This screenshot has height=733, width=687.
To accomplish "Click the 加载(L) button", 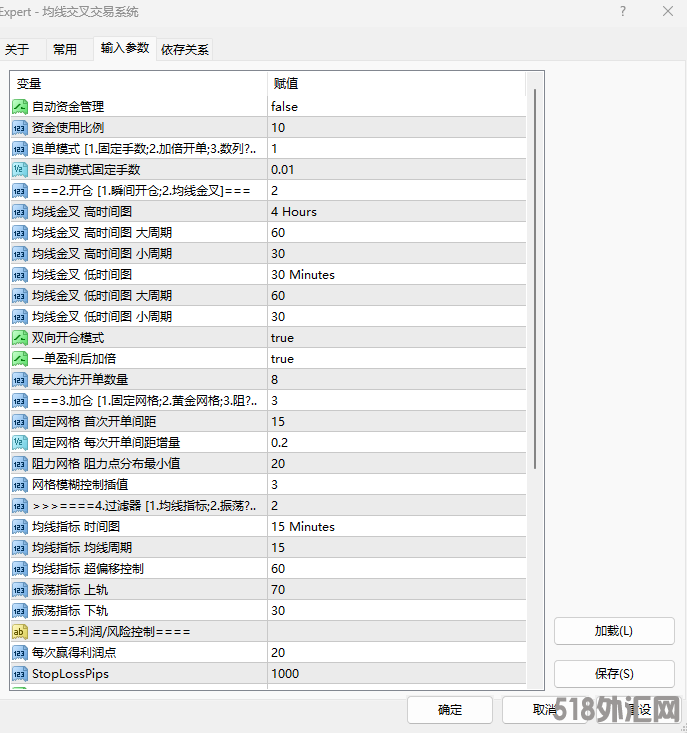I will pyautogui.click(x=613, y=631).
